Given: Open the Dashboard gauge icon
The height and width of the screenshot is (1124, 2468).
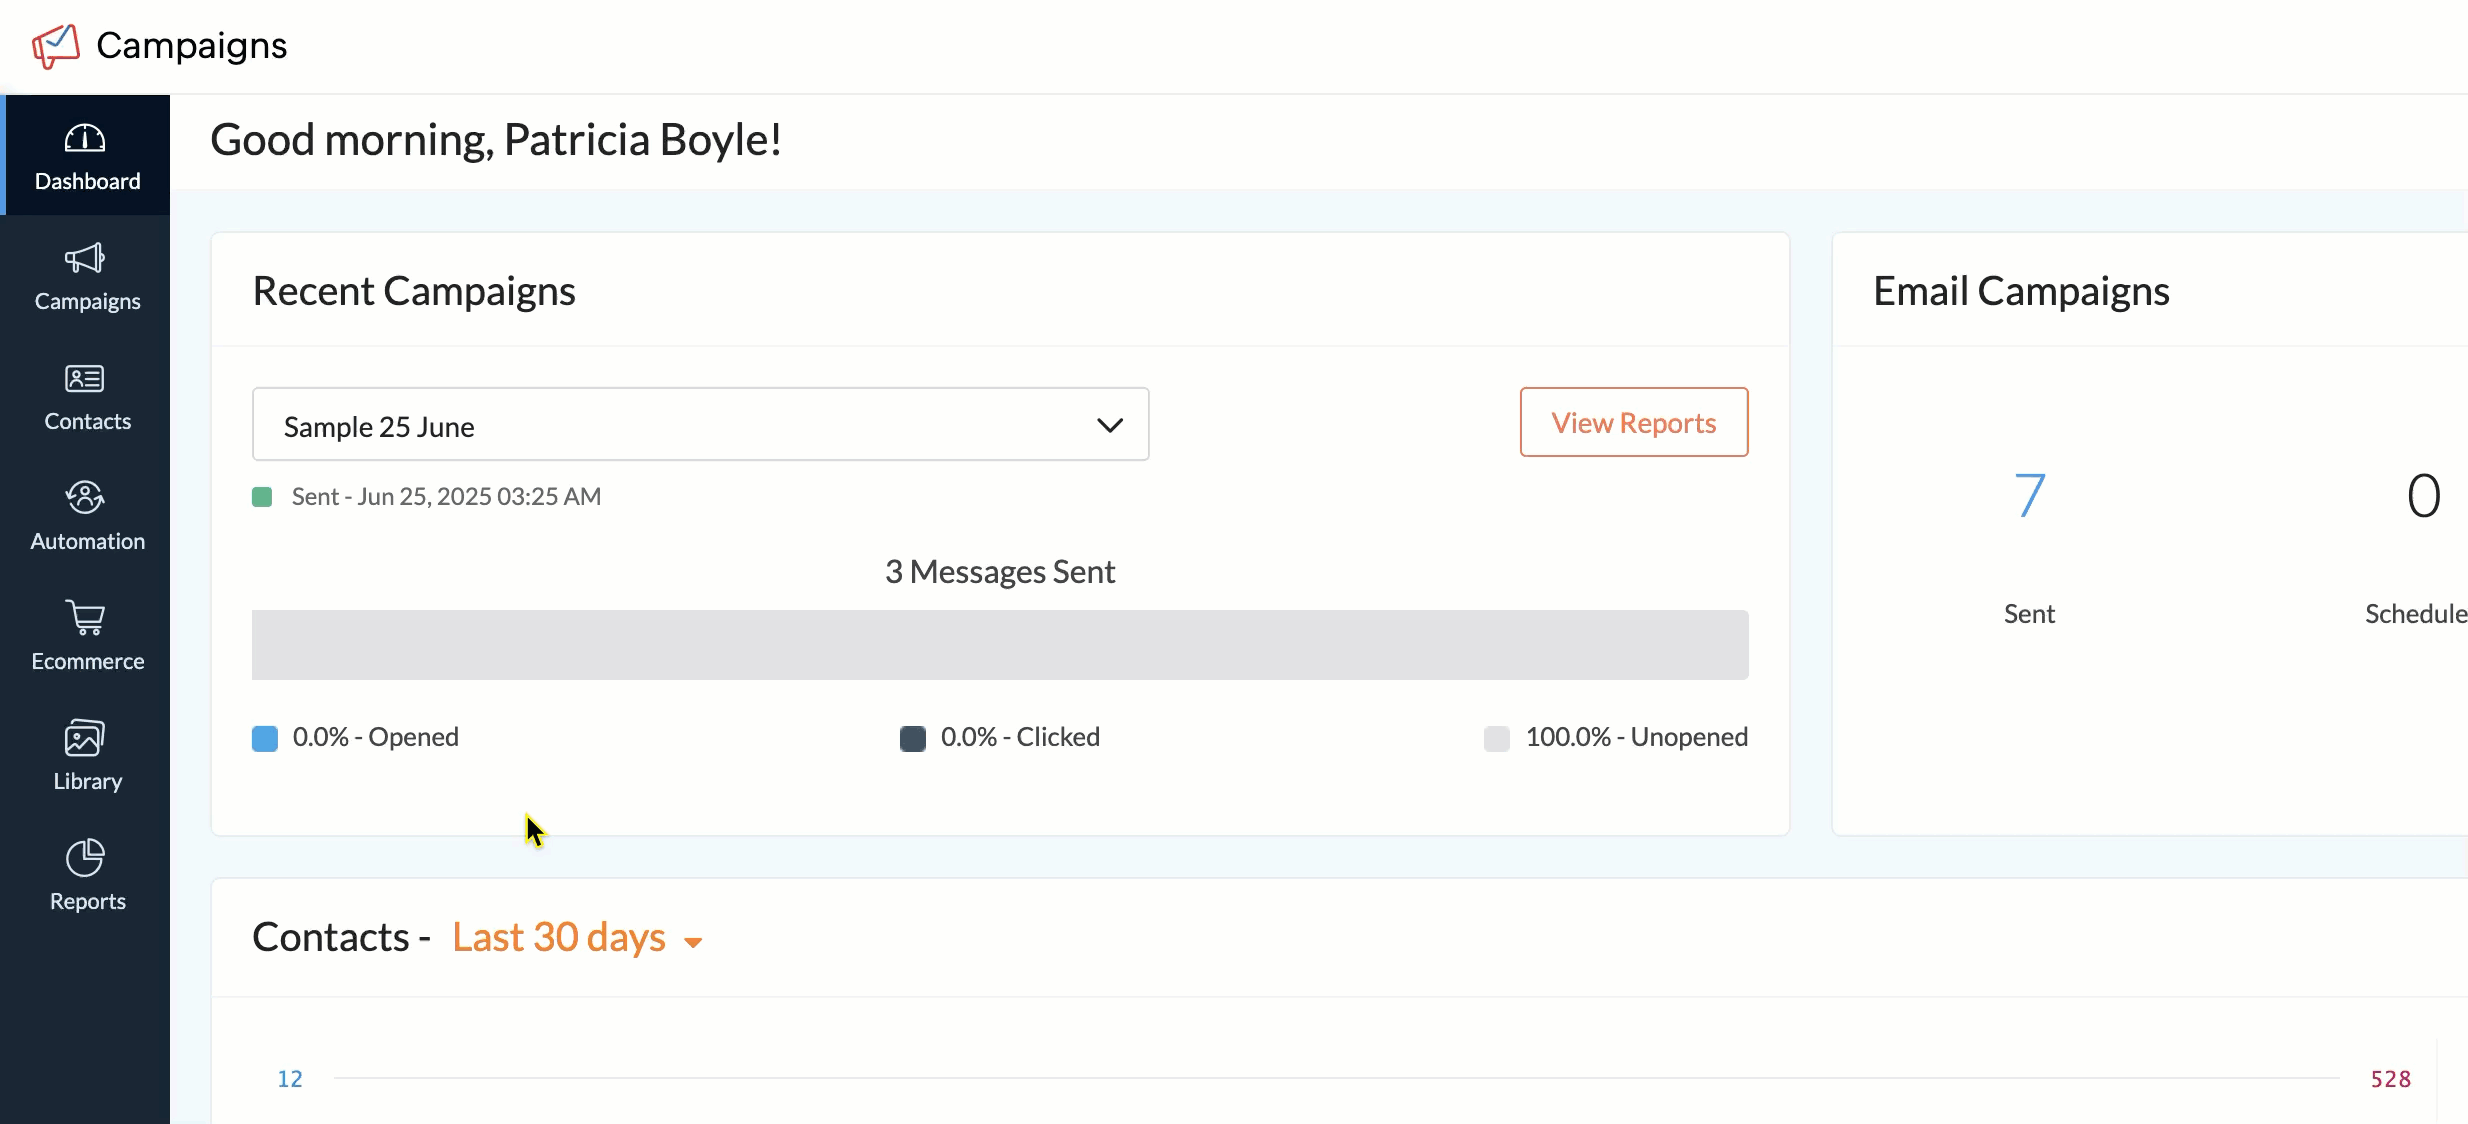Looking at the screenshot, I should pyautogui.click(x=85, y=139).
